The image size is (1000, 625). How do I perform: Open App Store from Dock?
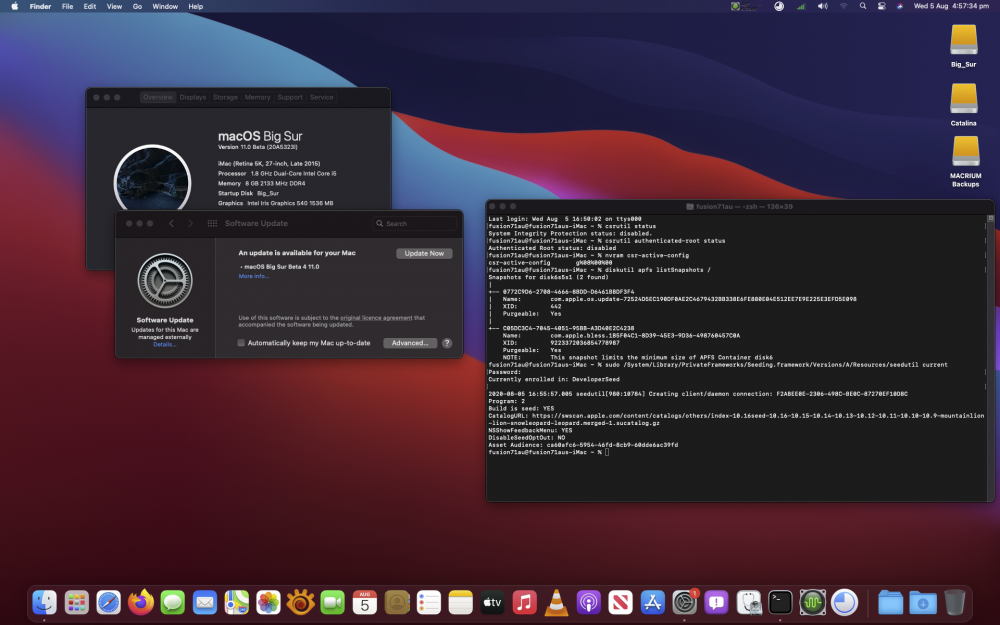[x=652, y=602]
